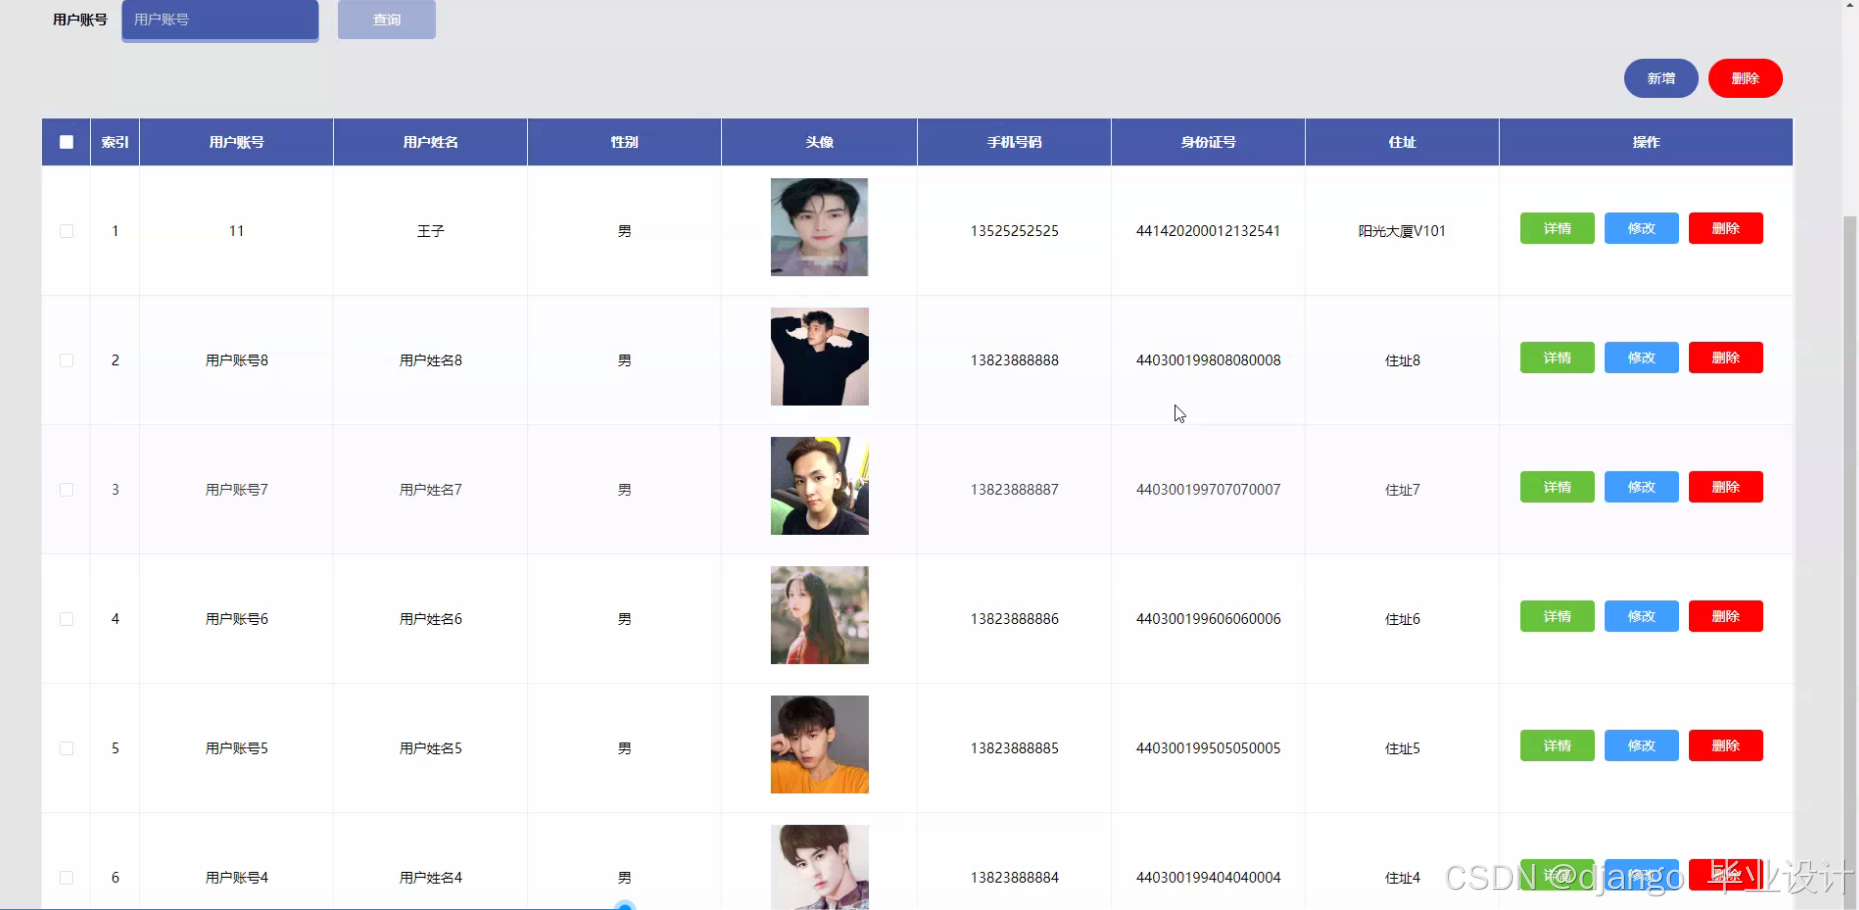This screenshot has width=1859, height=910.
Task: Click the blue 新增 button
Action: [1661, 78]
